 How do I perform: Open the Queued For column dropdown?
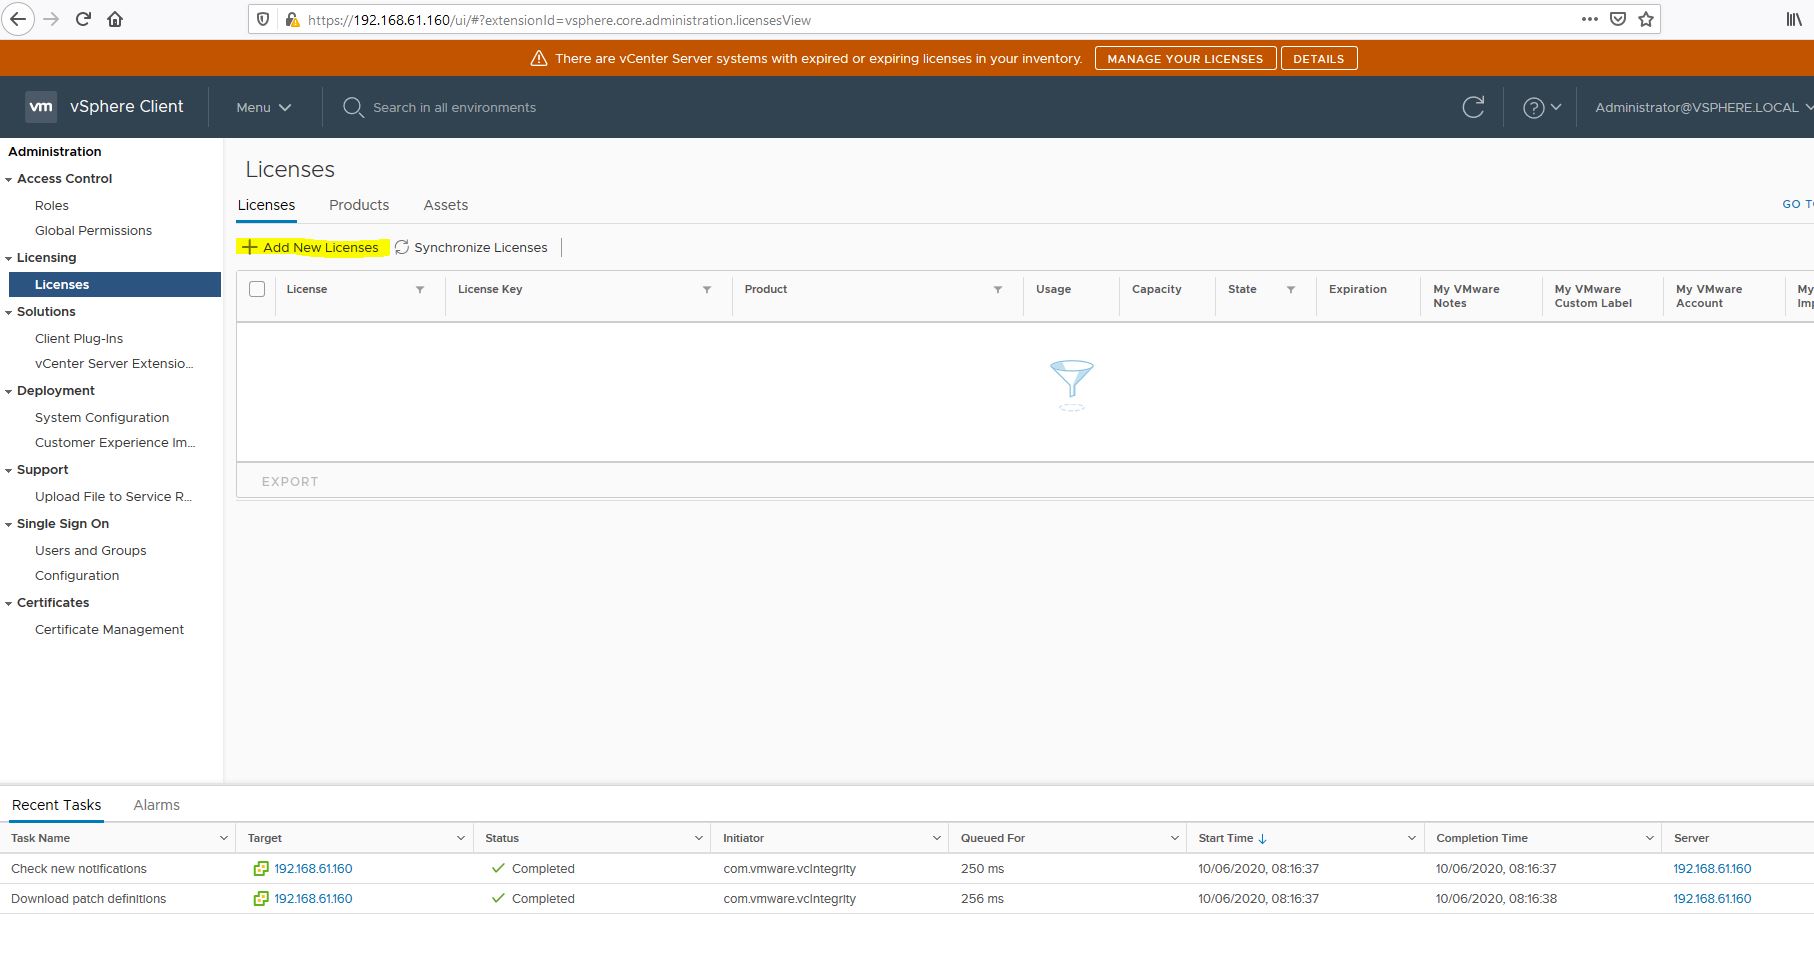click(x=1175, y=838)
